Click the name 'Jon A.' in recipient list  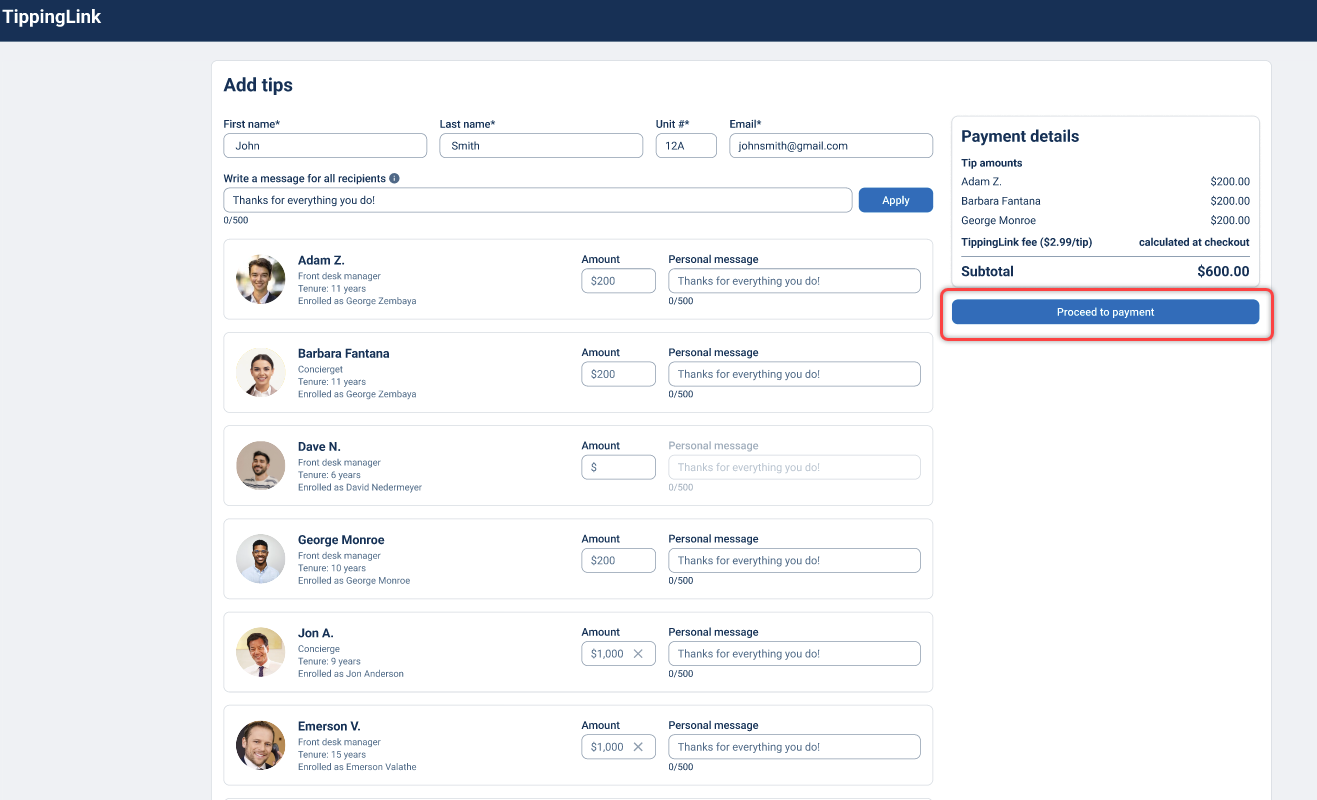click(316, 633)
